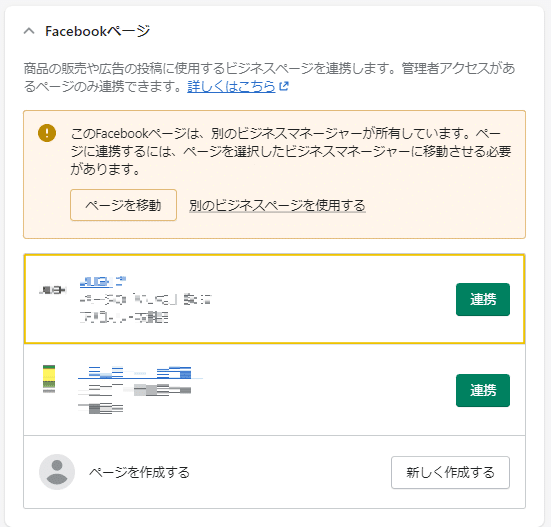Click the gray person avatar icon
Viewport: 551px width, 527px height.
tap(57, 472)
